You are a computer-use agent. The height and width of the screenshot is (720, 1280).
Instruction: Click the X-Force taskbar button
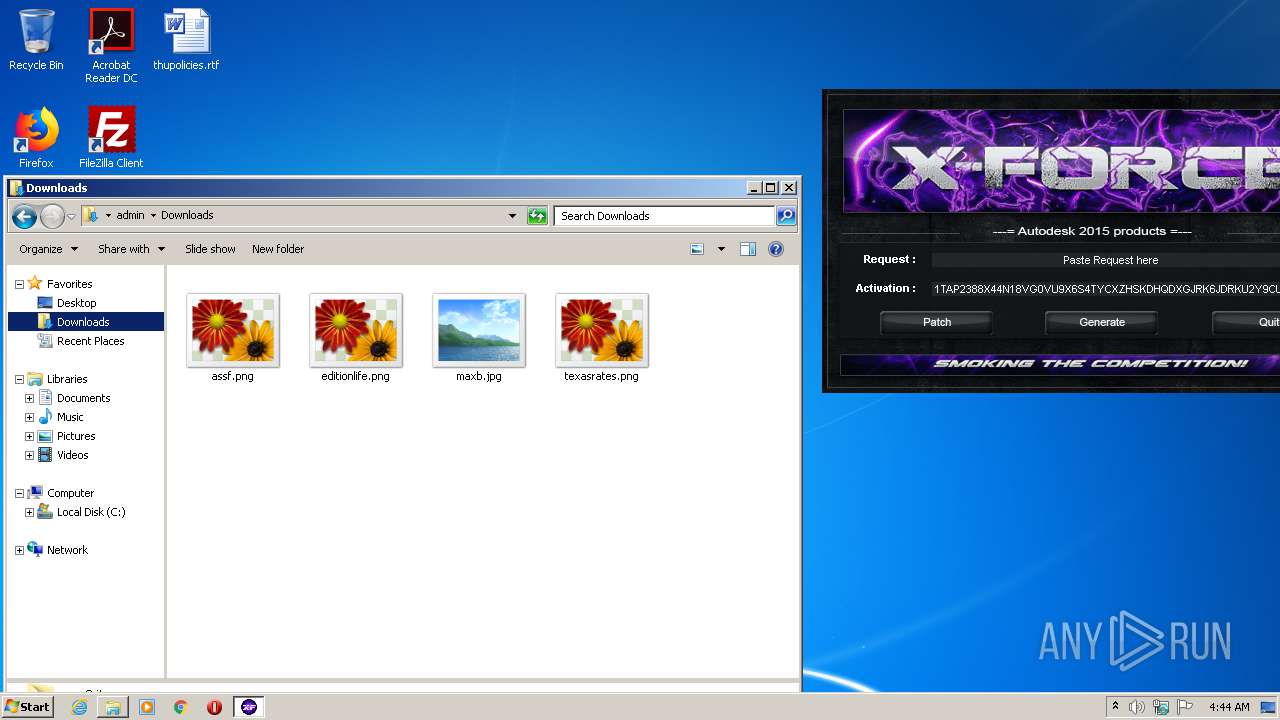[249, 707]
